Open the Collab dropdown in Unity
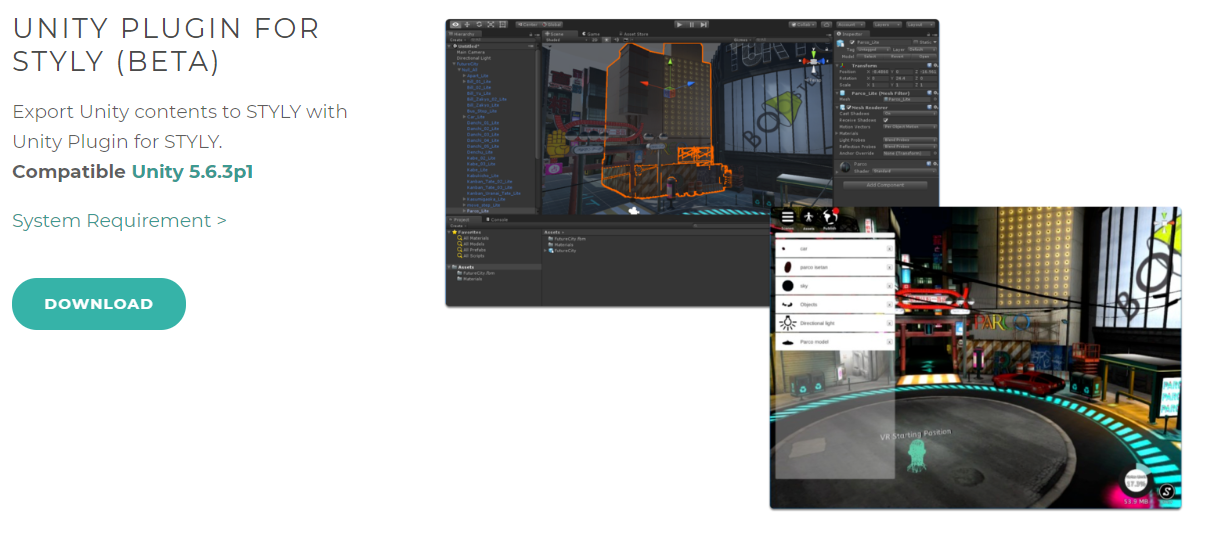Image resolution: width=1205 pixels, height=535 pixels. 805,24
